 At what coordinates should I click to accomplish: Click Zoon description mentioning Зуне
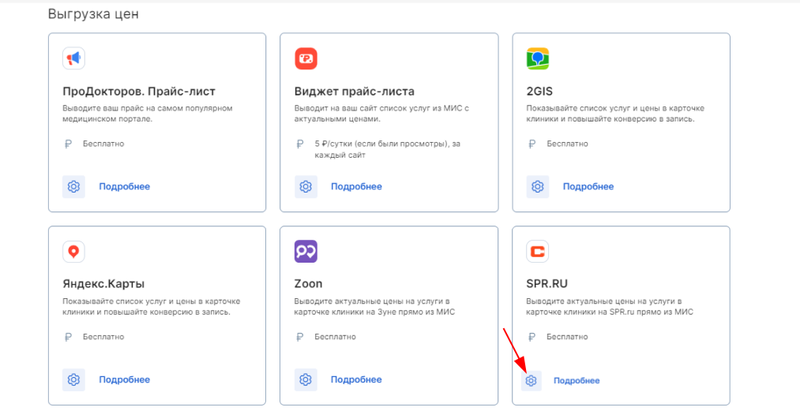point(374,306)
